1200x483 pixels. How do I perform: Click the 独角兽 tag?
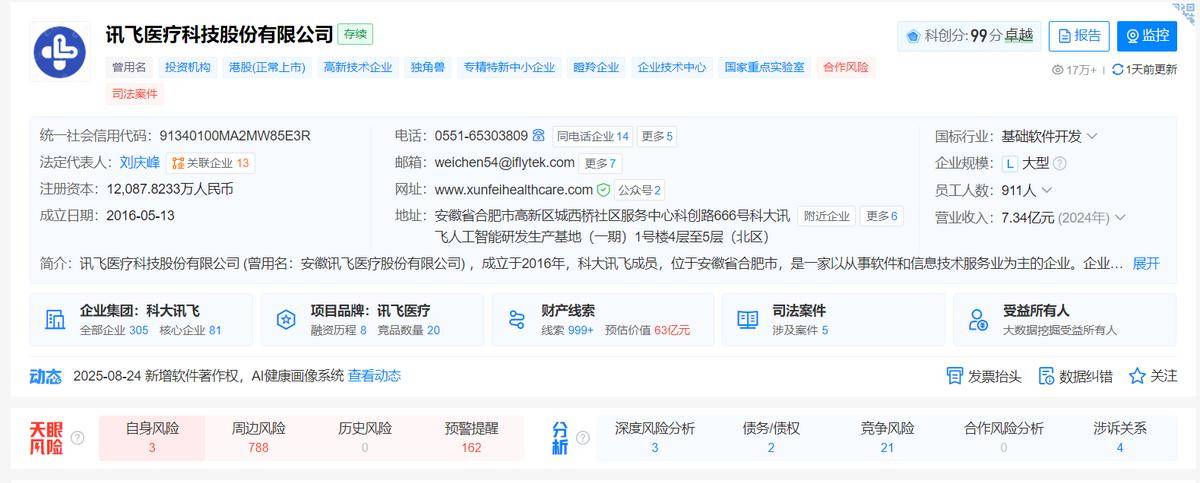pyautogui.click(x=427, y=68)
